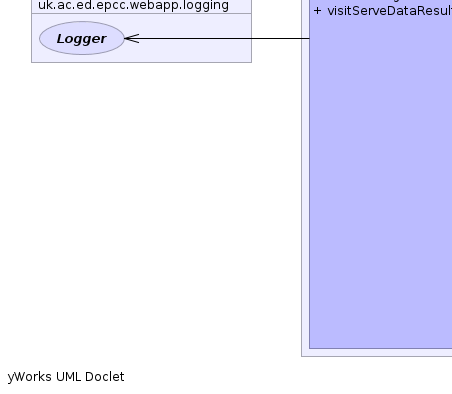Image resolution: width=452 pixels, height=394 pixels.
Task: Click the uk.ac.ed.epcc.webapp.logging package name
Action: pos(133,5)
